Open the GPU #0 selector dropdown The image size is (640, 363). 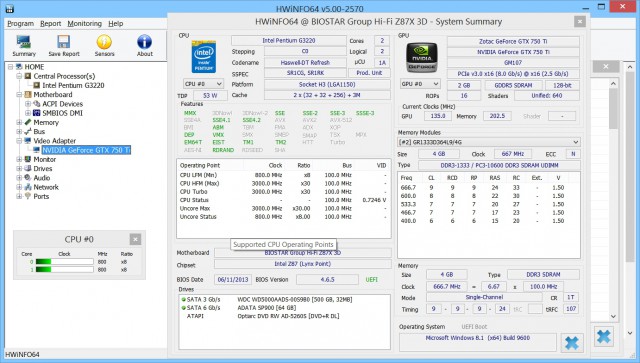[420, 84]
